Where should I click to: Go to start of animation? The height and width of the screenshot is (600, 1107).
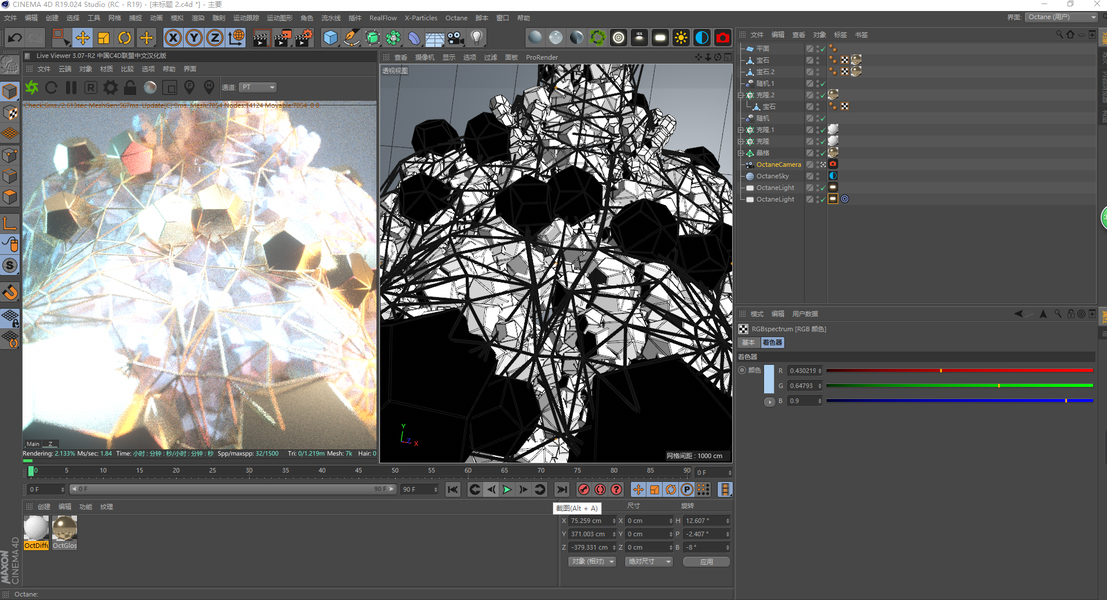453,489
